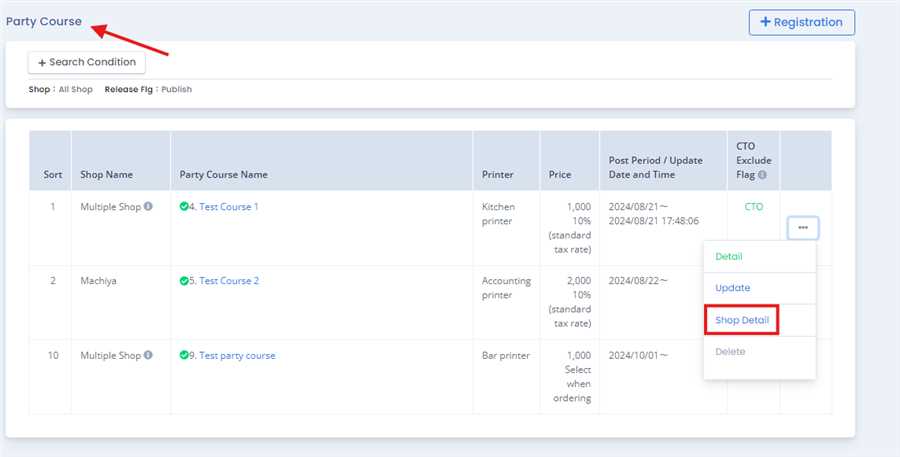Viewport: 900px width, 457px height.
Task: Open the Test Course 2 link
Action: [229, 281]
